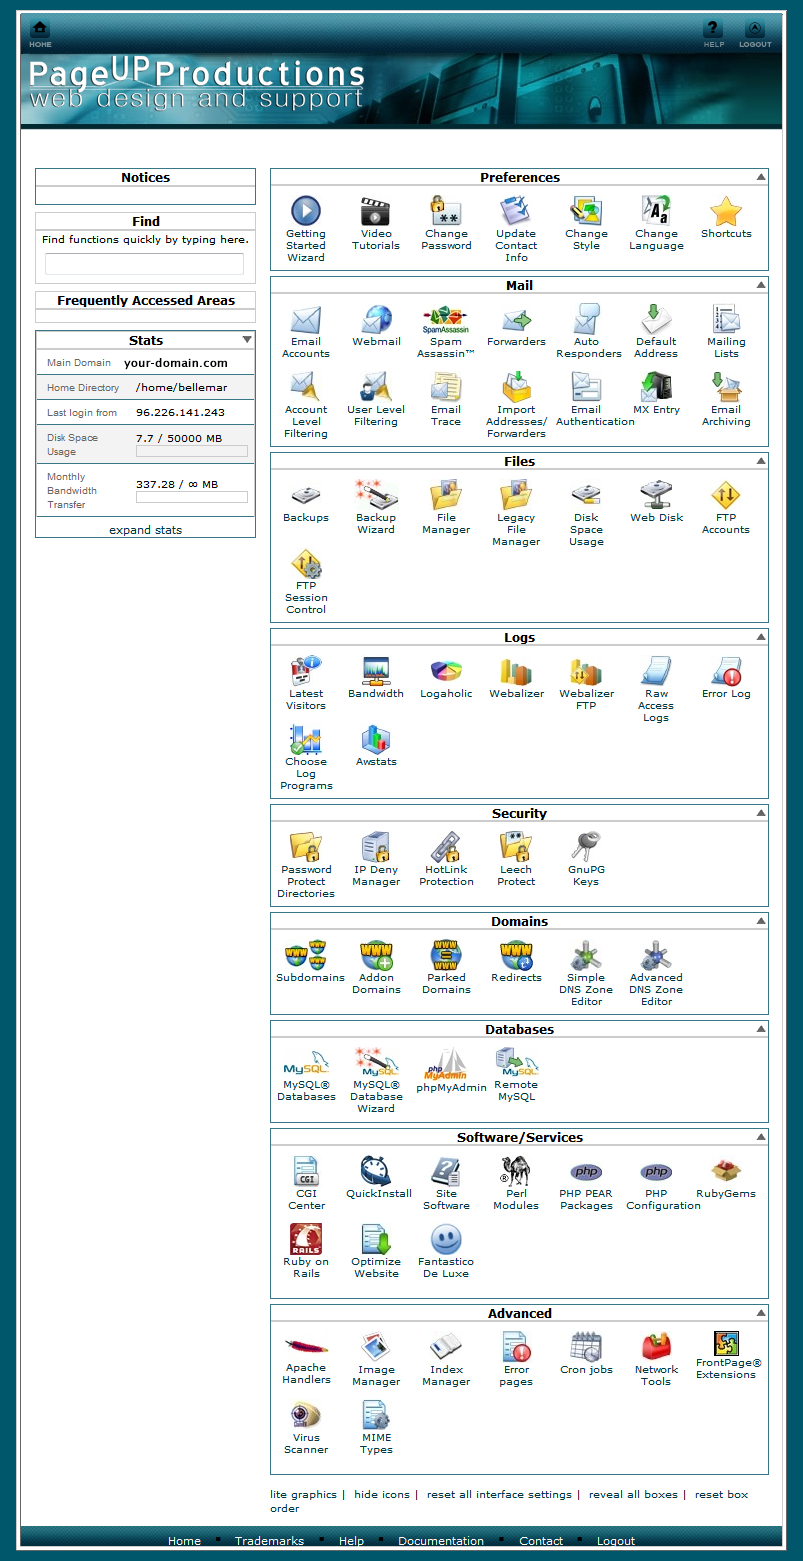Open the Virus Scanner tool
The height and width of the screenshot is (1561, 803).
(306, 1417)
